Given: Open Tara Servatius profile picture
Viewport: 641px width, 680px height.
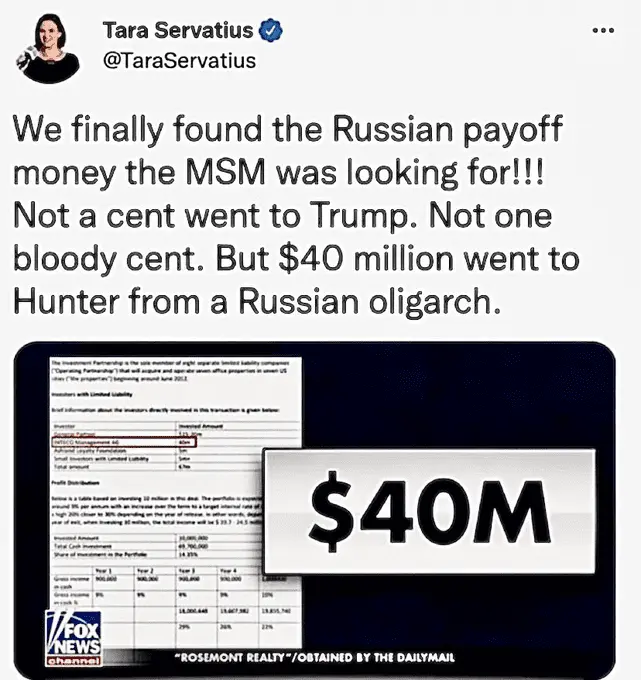Looking at the screenshot, I should click(x=48, y=48).
